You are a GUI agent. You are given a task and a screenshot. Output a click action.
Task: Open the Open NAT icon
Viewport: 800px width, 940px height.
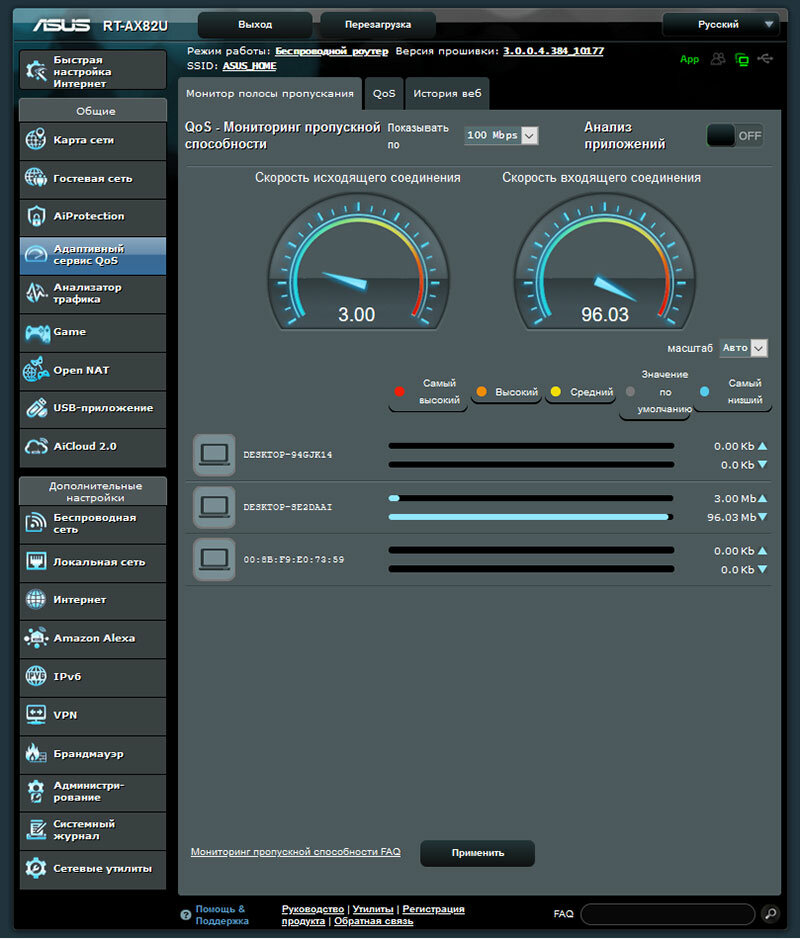tap(36, 370)
